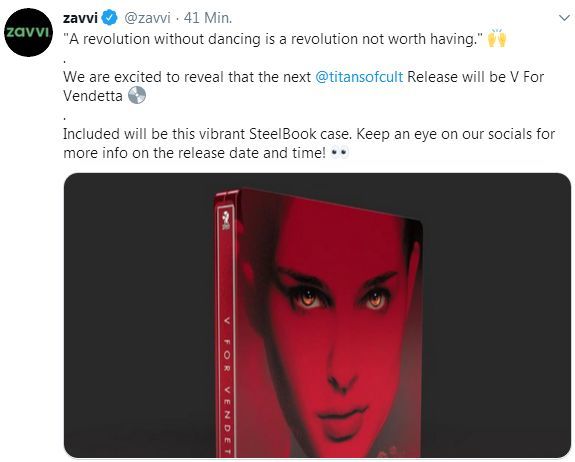Click the V FOR VENDETTA spine text

pos(227,387)
